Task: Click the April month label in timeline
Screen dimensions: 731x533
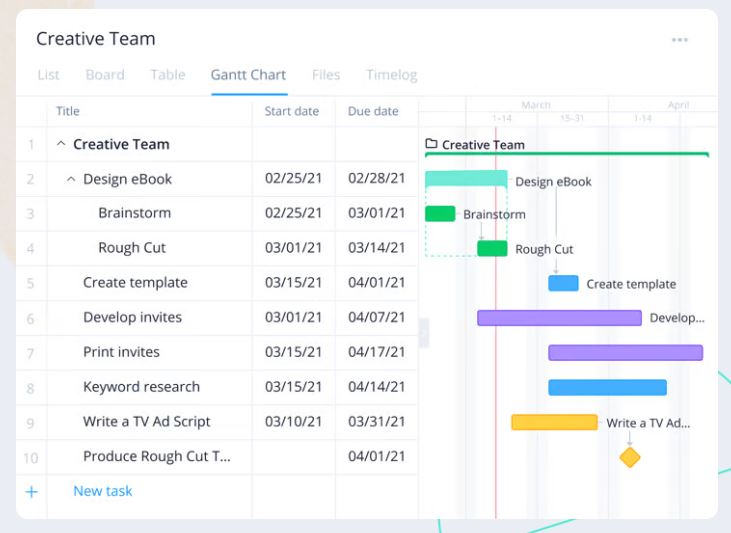Action: [678, 105]
